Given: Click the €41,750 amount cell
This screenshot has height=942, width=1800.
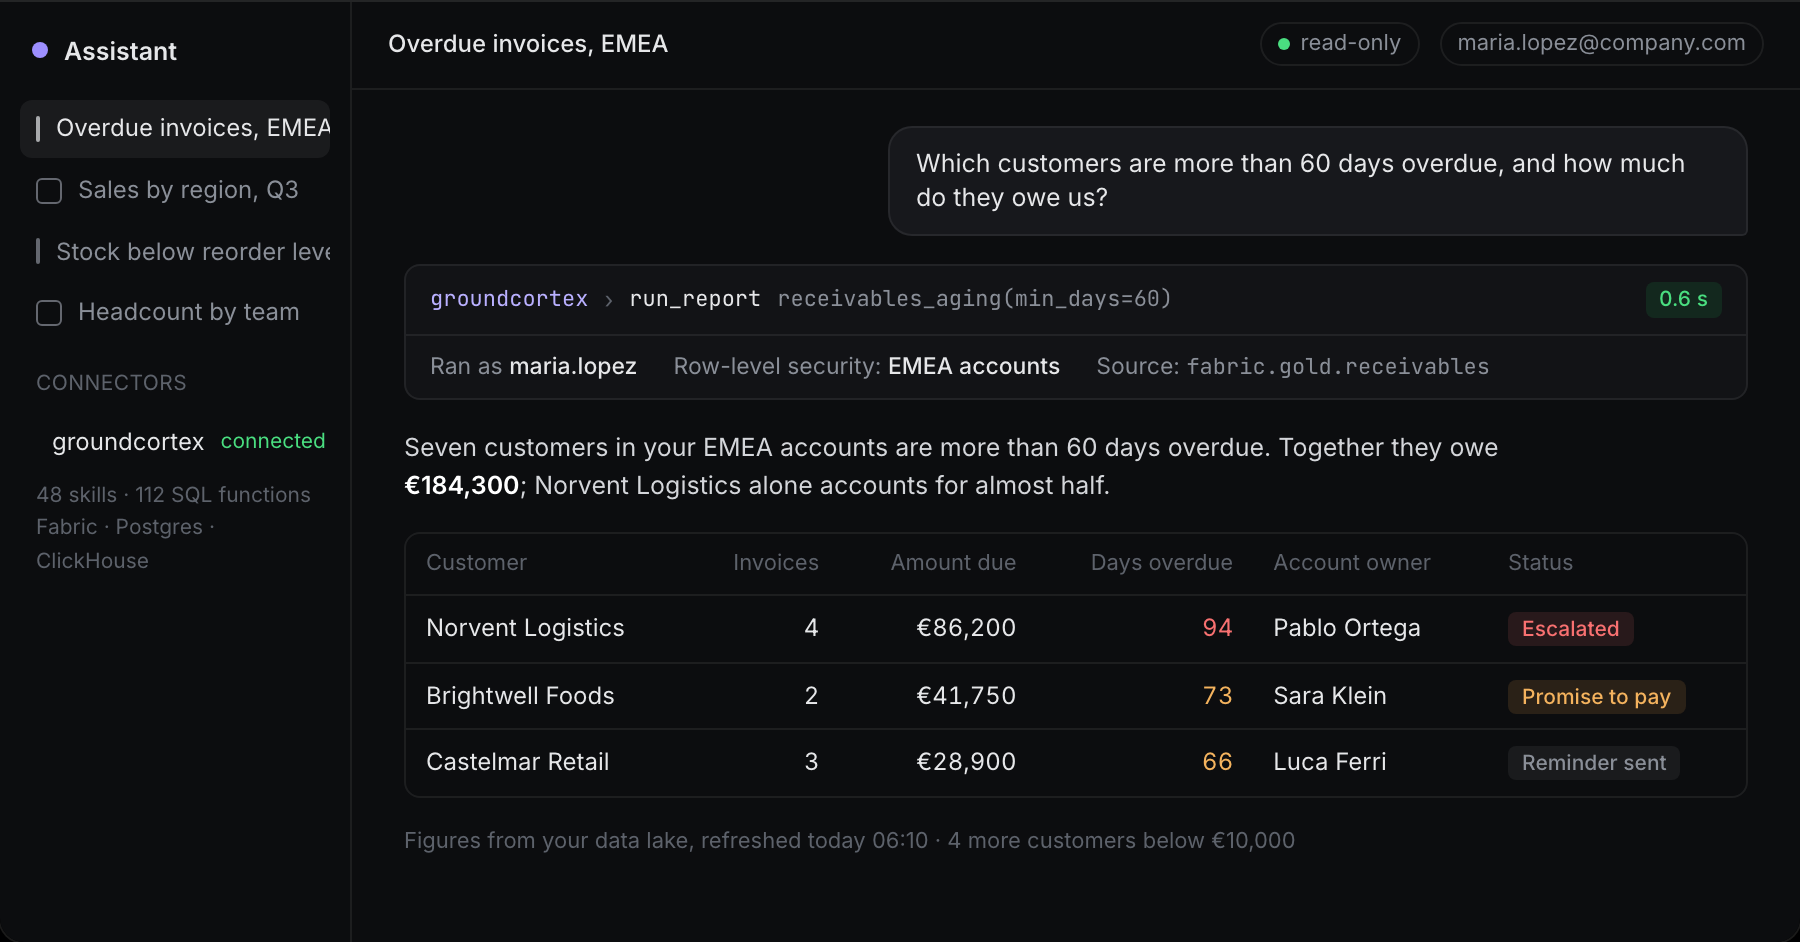Looking at the screenshot, I should (966, 696).
